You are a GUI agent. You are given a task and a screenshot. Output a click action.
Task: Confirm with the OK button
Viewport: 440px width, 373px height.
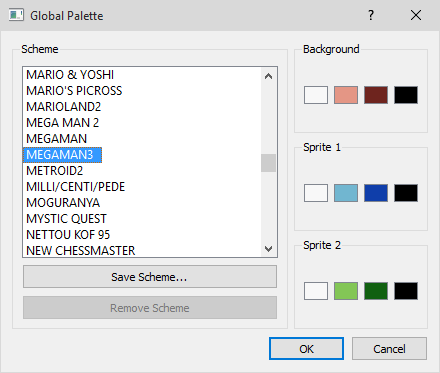point(306,349)
